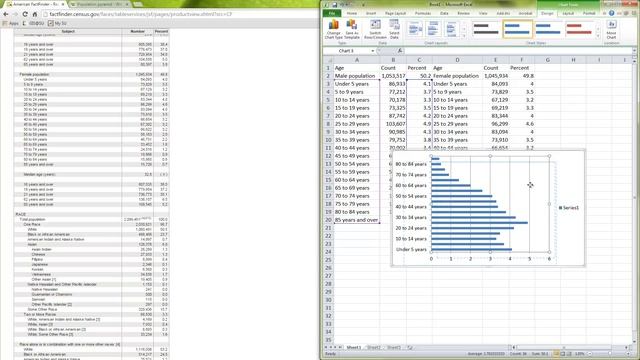The width and height of the screenshot is (640, 360).
Task: Click Save icon in Quick Access toolbar
Action: pos(335,4)
